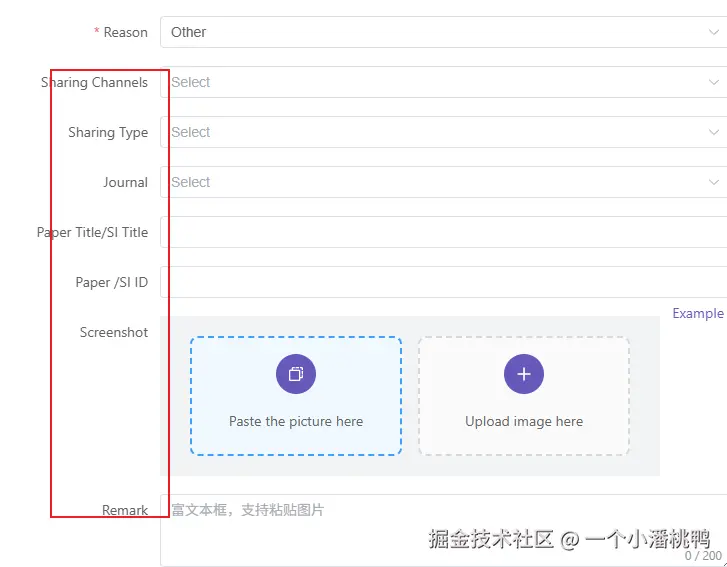Click the chevron in Sharing Channels field
The image size is (727, 567).
click(x=714, y=83)
